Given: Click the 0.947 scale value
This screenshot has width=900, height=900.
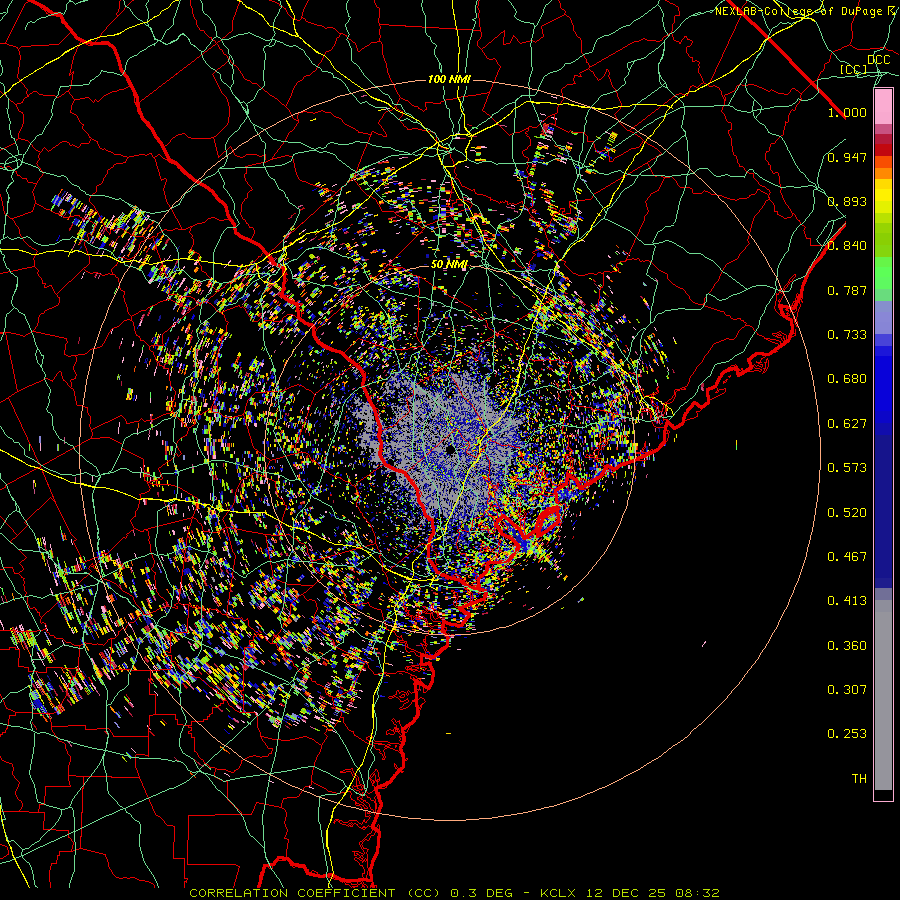Looking at the screenshot, I should (x=847, y=157).
